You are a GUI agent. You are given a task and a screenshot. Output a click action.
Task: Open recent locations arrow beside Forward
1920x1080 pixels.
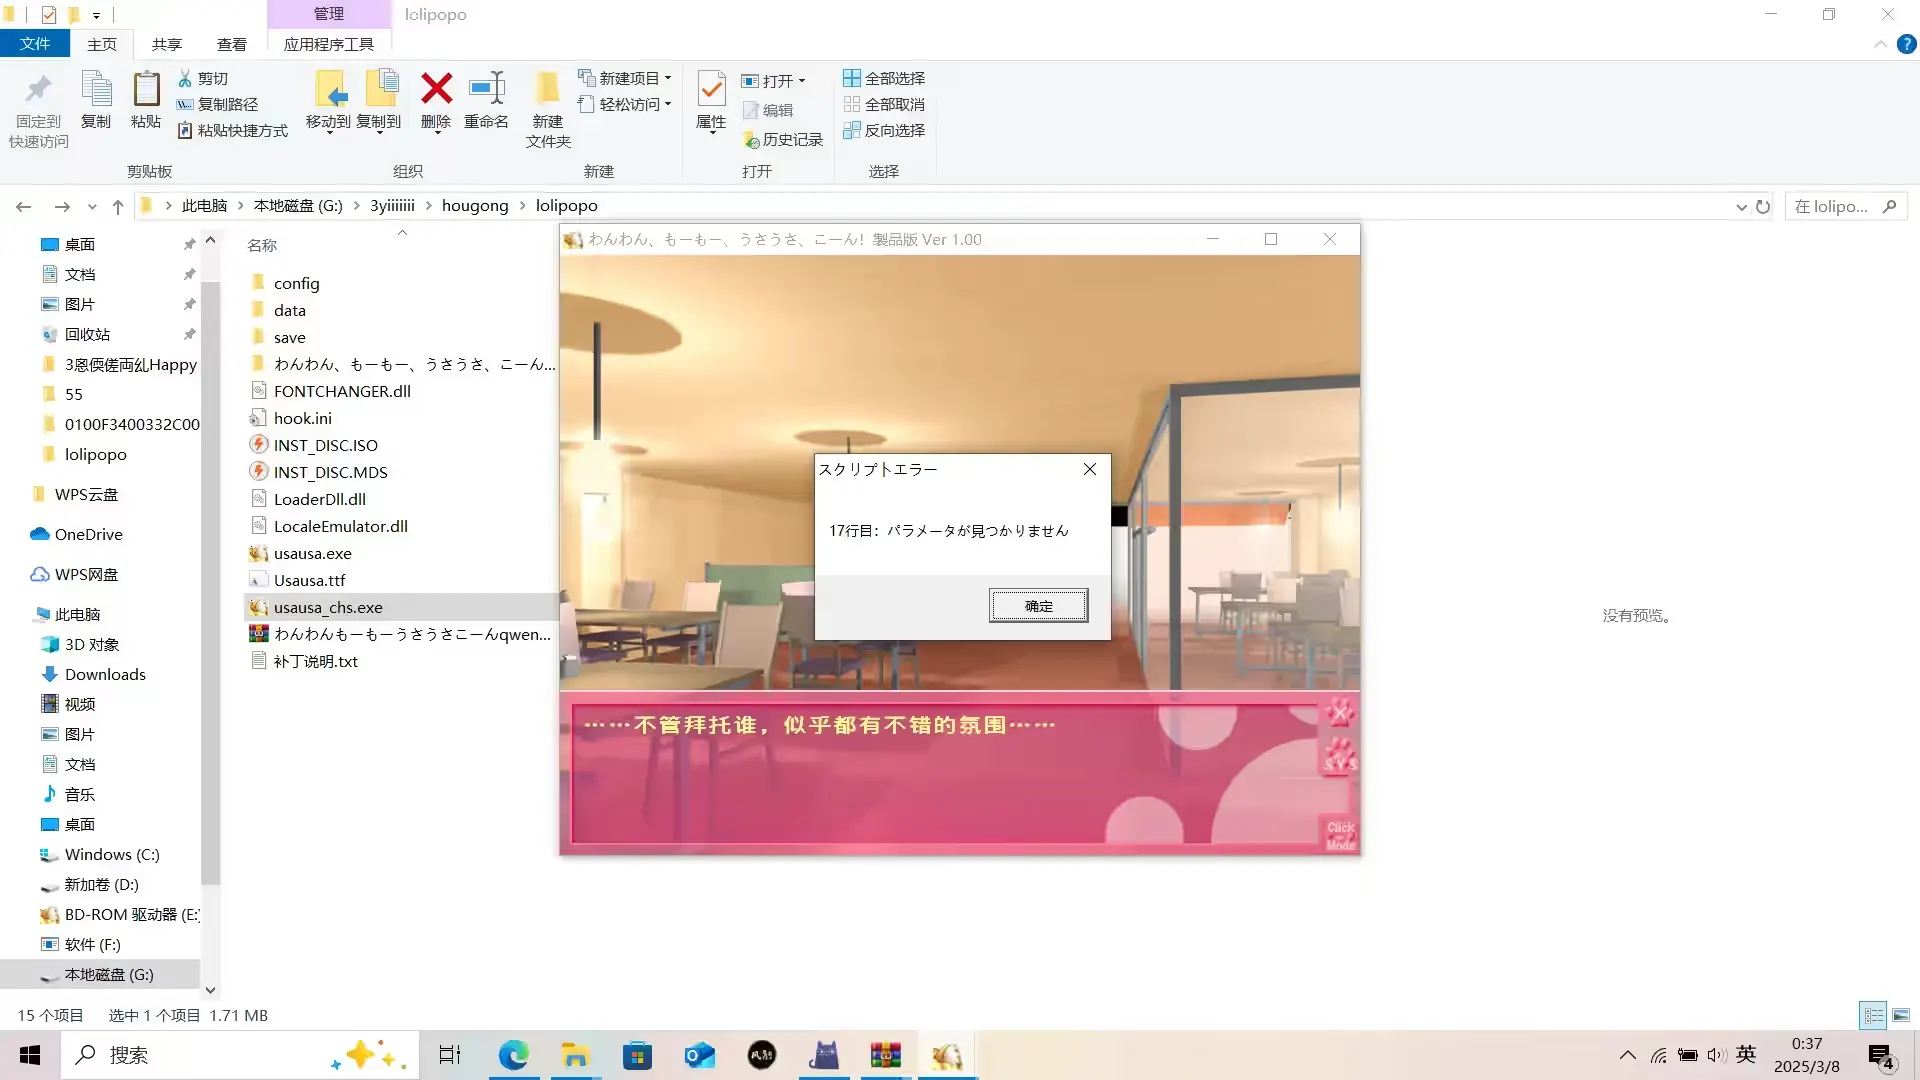[92, 207]
